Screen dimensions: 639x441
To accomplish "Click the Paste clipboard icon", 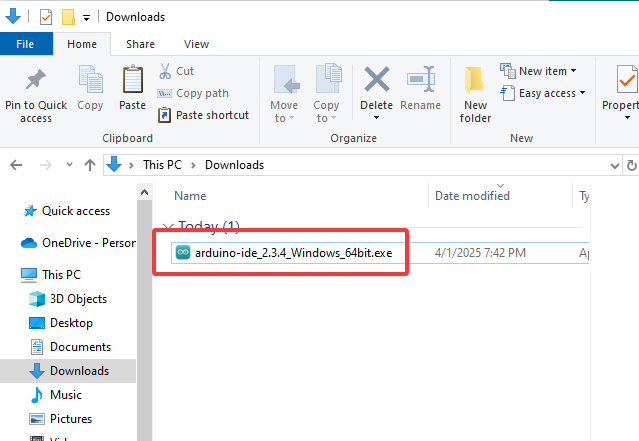I will click(x=132, y=79).
